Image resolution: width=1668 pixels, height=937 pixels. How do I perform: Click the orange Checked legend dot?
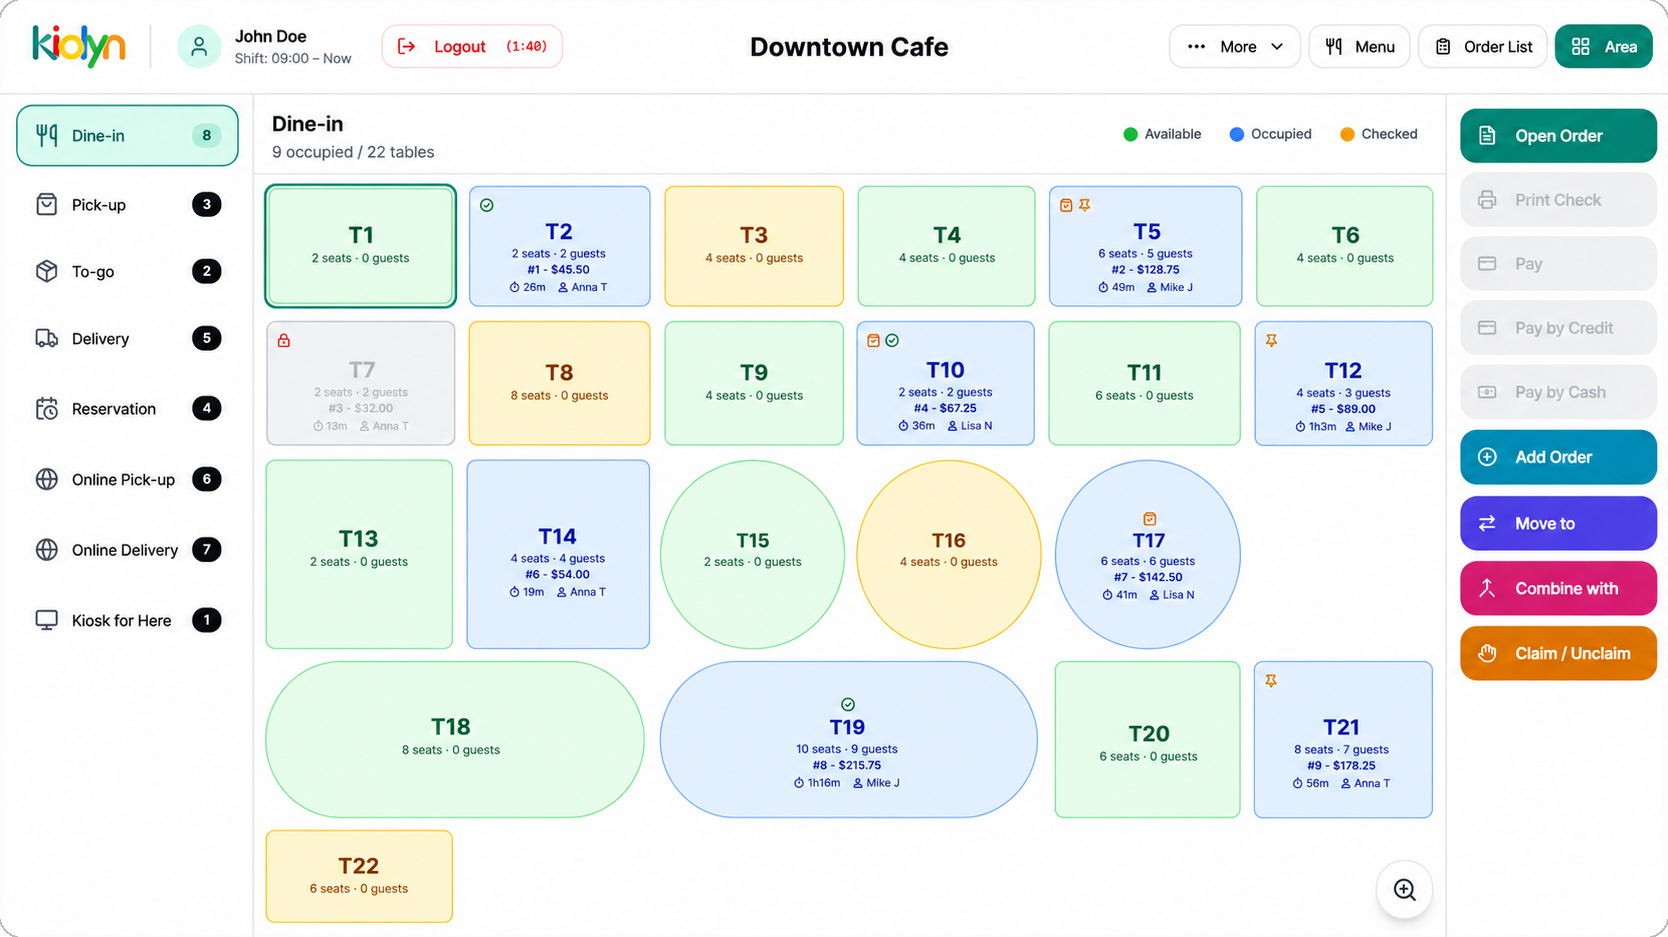(x=1347, y=134)
